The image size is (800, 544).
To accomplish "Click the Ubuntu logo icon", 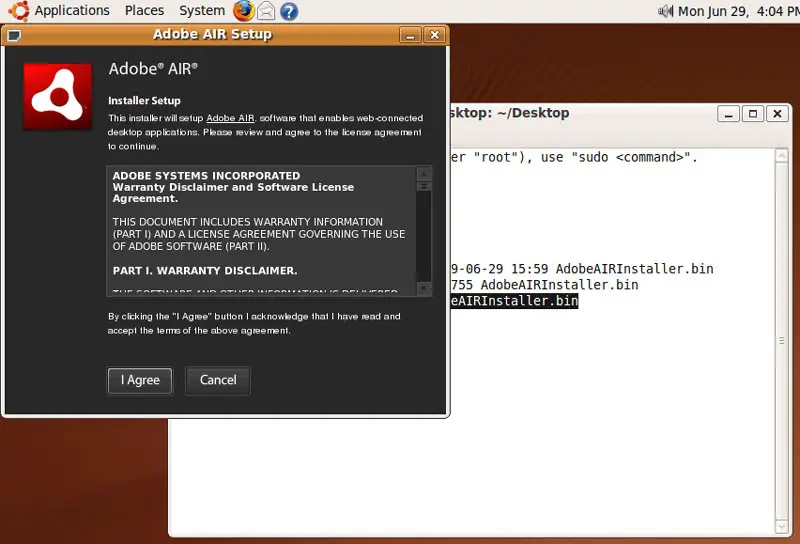I will tap(18, 11).
